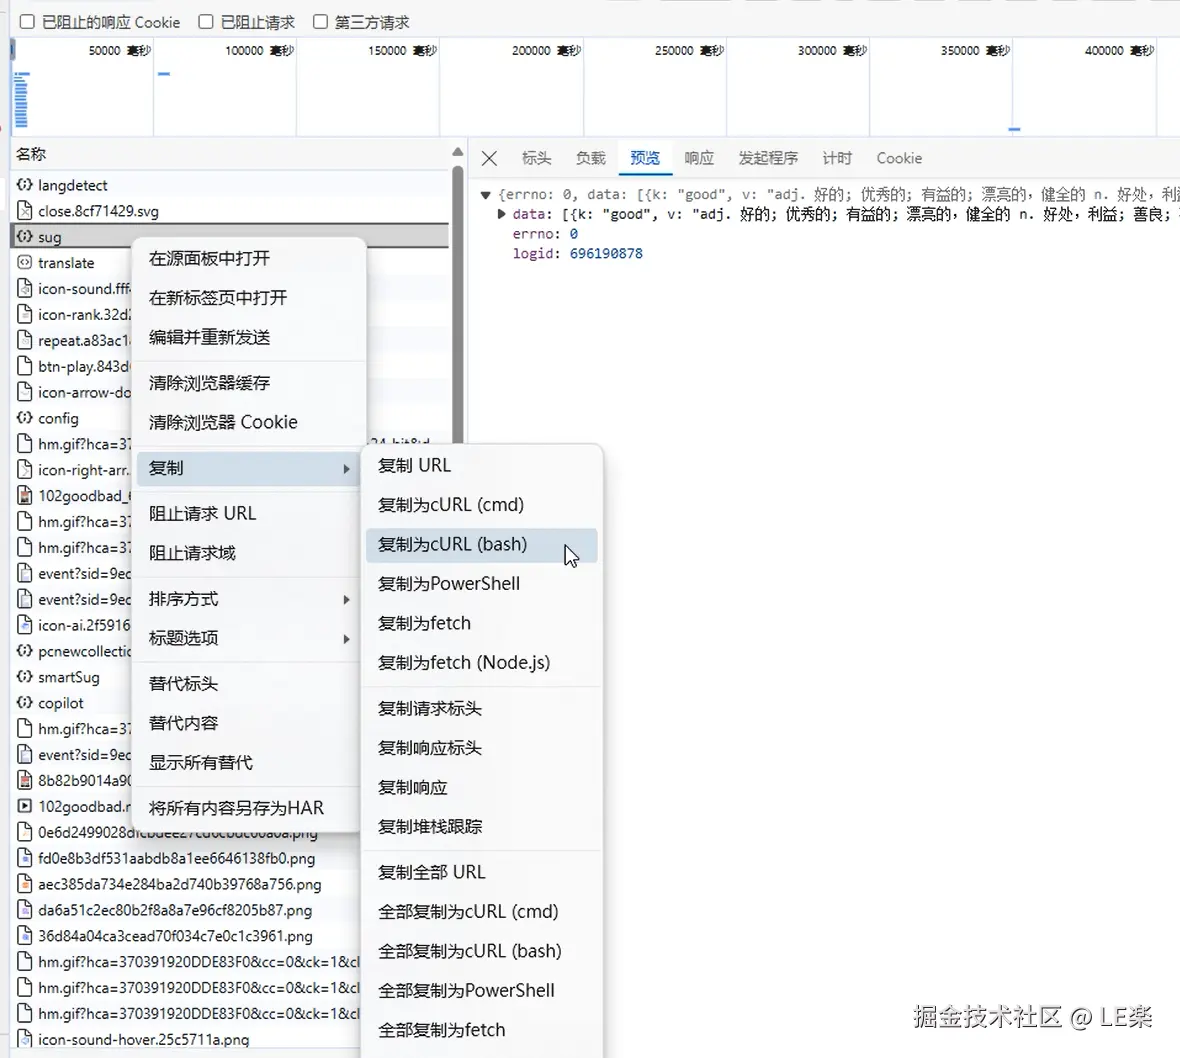
Task: Click the script icon next to config
Action: pyautogui.click(x=22, y=418)
